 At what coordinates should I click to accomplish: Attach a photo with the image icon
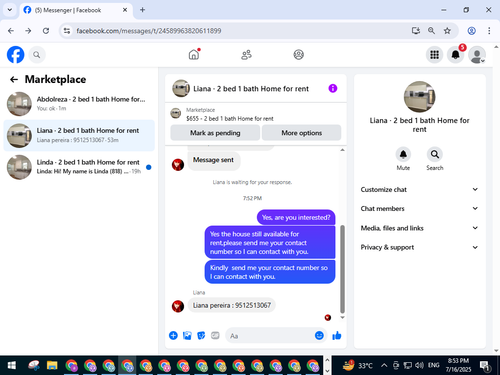[x=187, y=335]
